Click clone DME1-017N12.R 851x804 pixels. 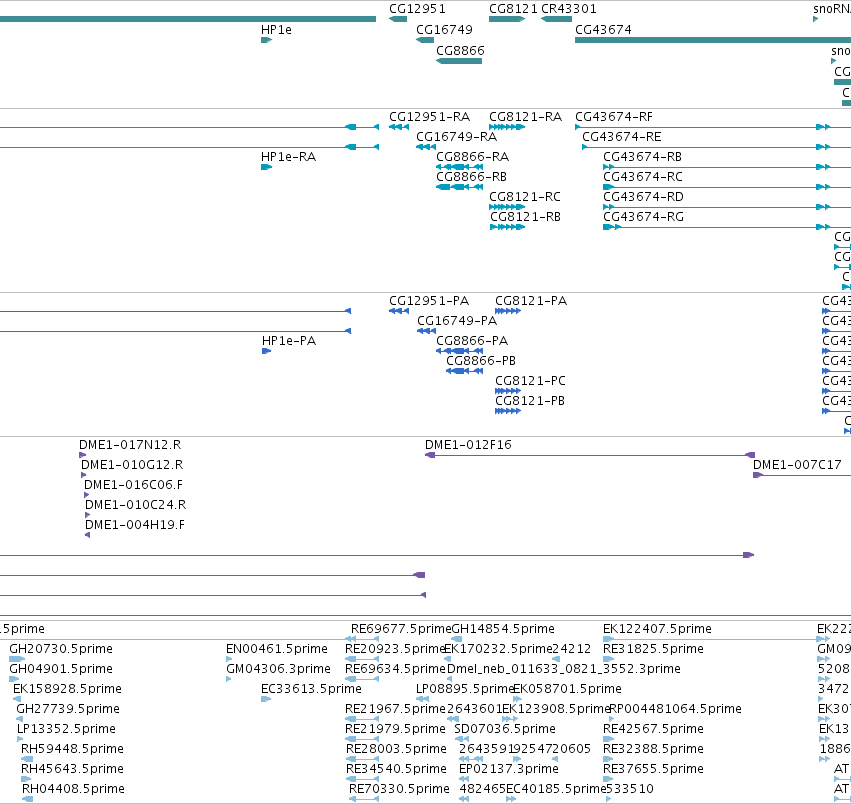pyautogui.click(x=130, y=445)
